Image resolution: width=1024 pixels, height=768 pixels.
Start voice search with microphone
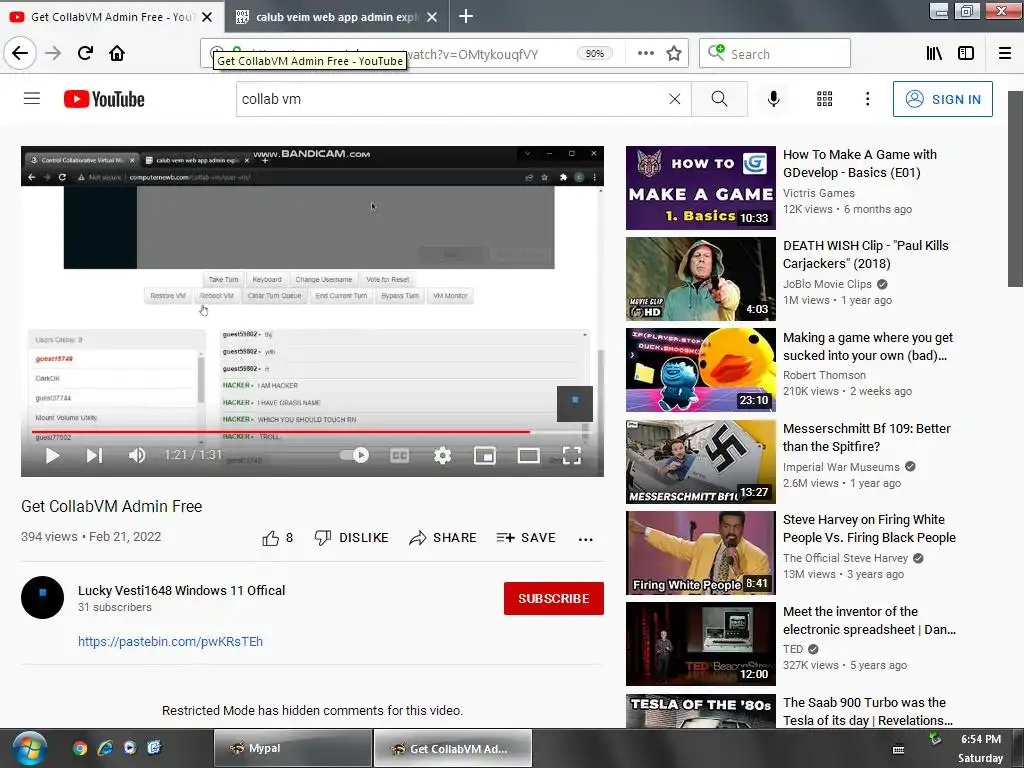click(x=773, y=99)
